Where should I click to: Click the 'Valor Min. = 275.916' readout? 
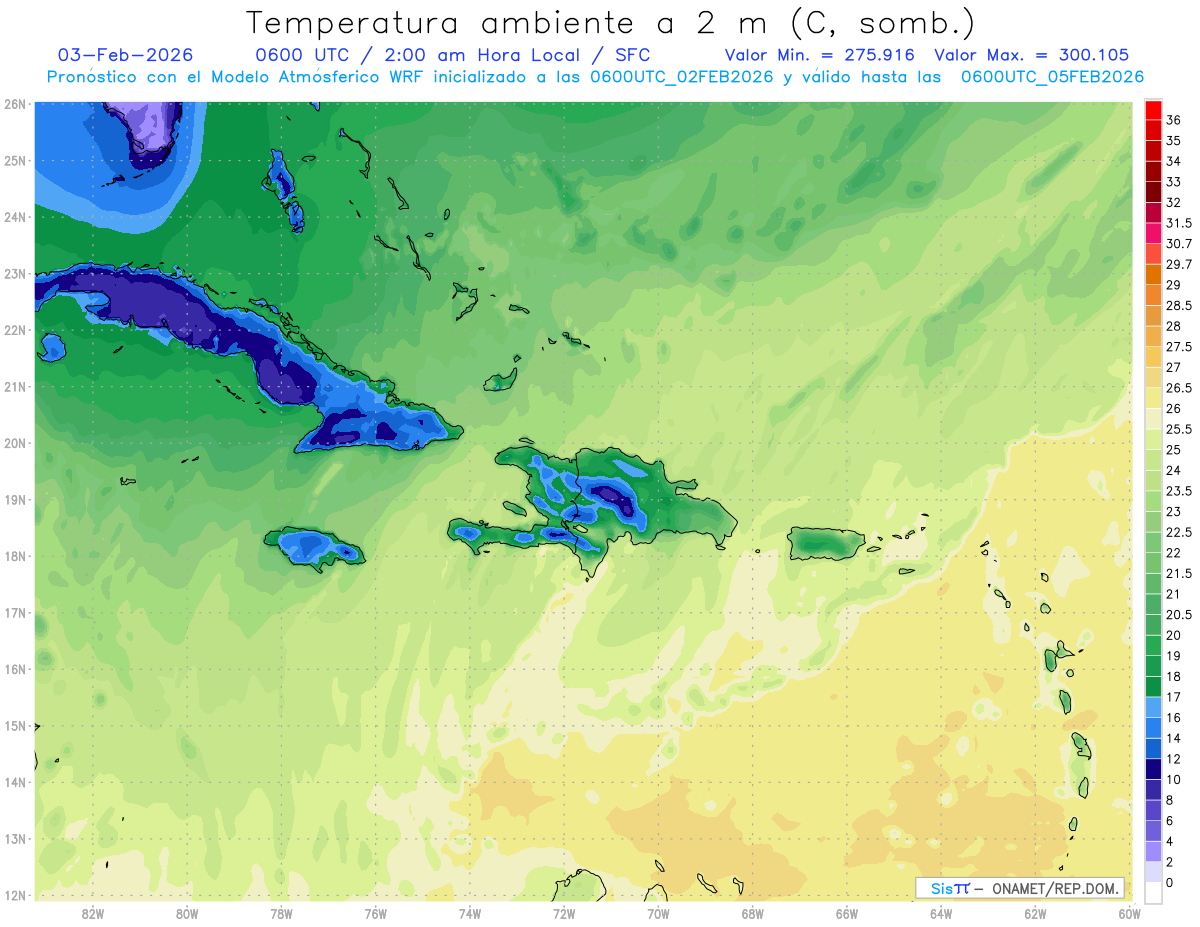click(x=821, y=55)
